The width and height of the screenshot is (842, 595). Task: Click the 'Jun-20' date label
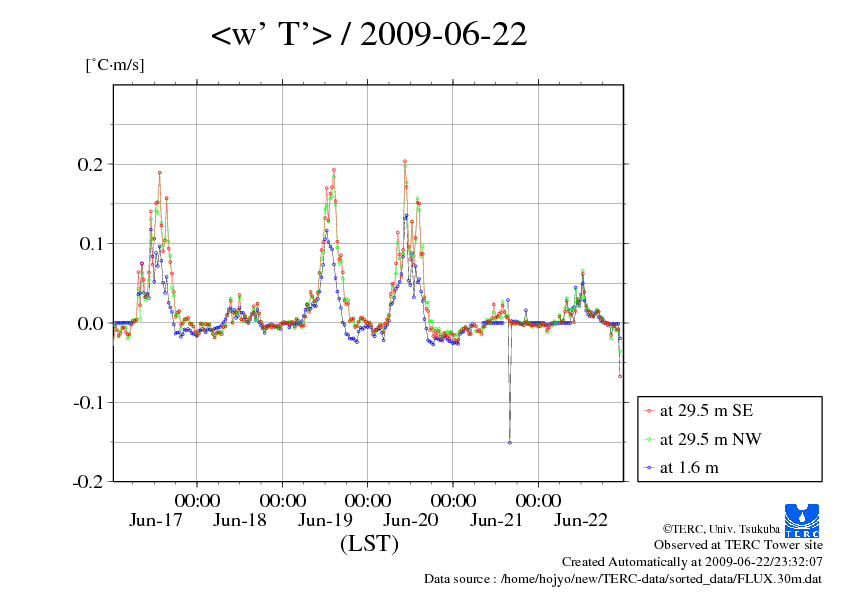411,520
